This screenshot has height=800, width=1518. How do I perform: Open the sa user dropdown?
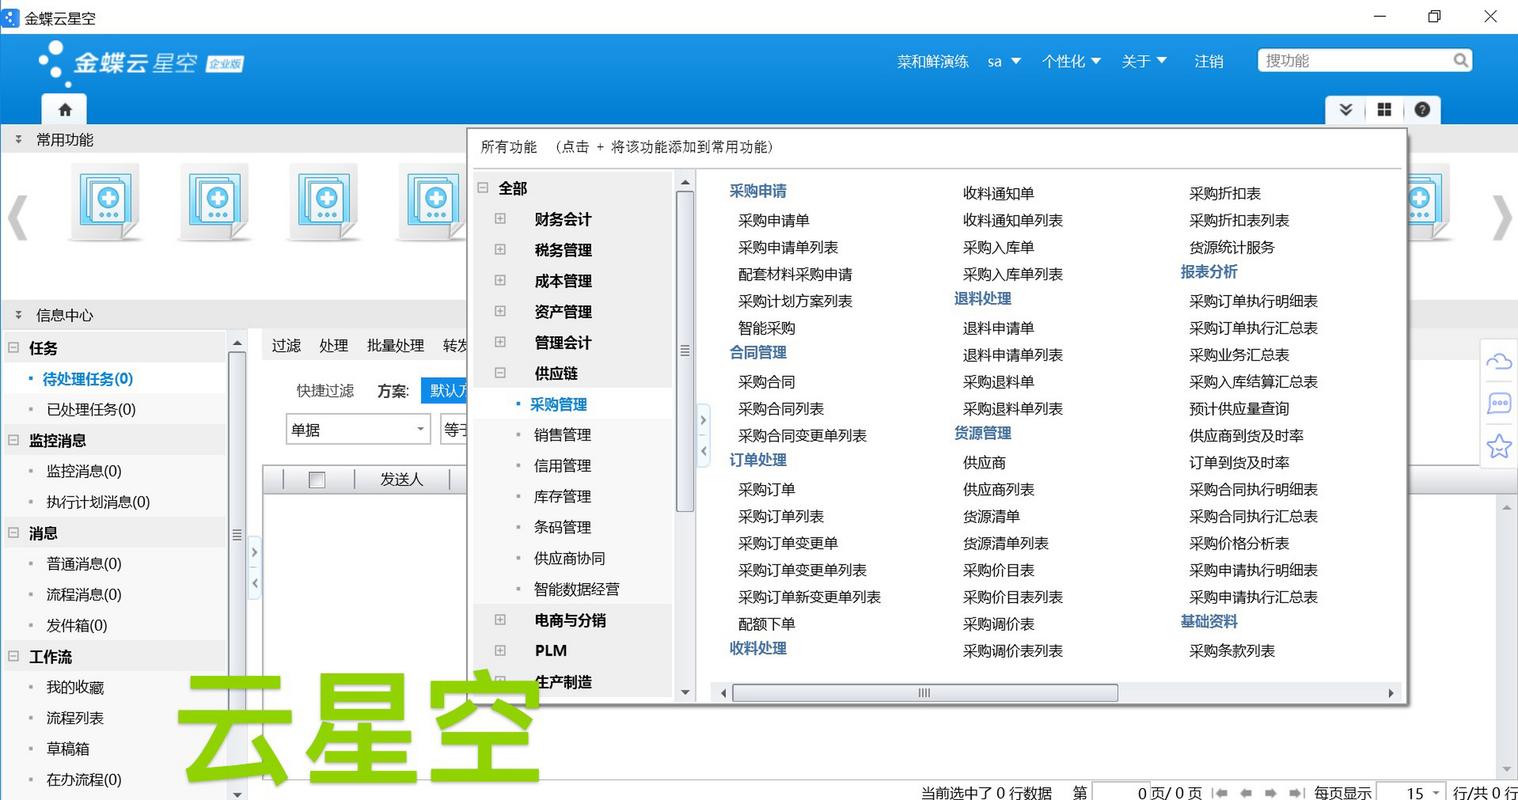(1003, 61)
